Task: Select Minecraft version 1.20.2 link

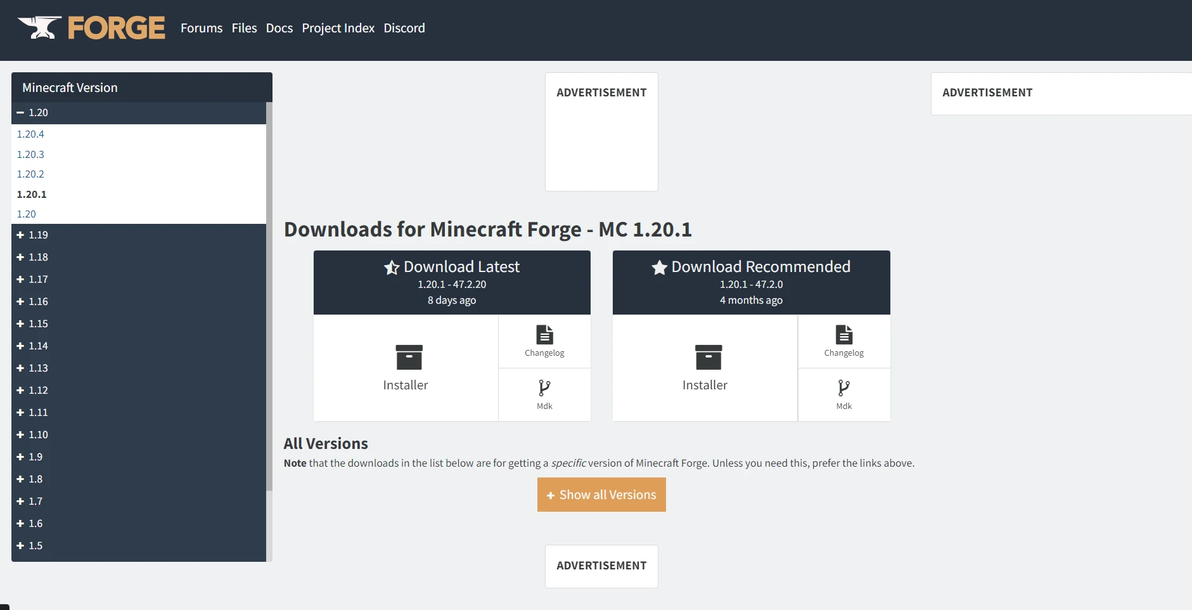Action: [31, 174]
